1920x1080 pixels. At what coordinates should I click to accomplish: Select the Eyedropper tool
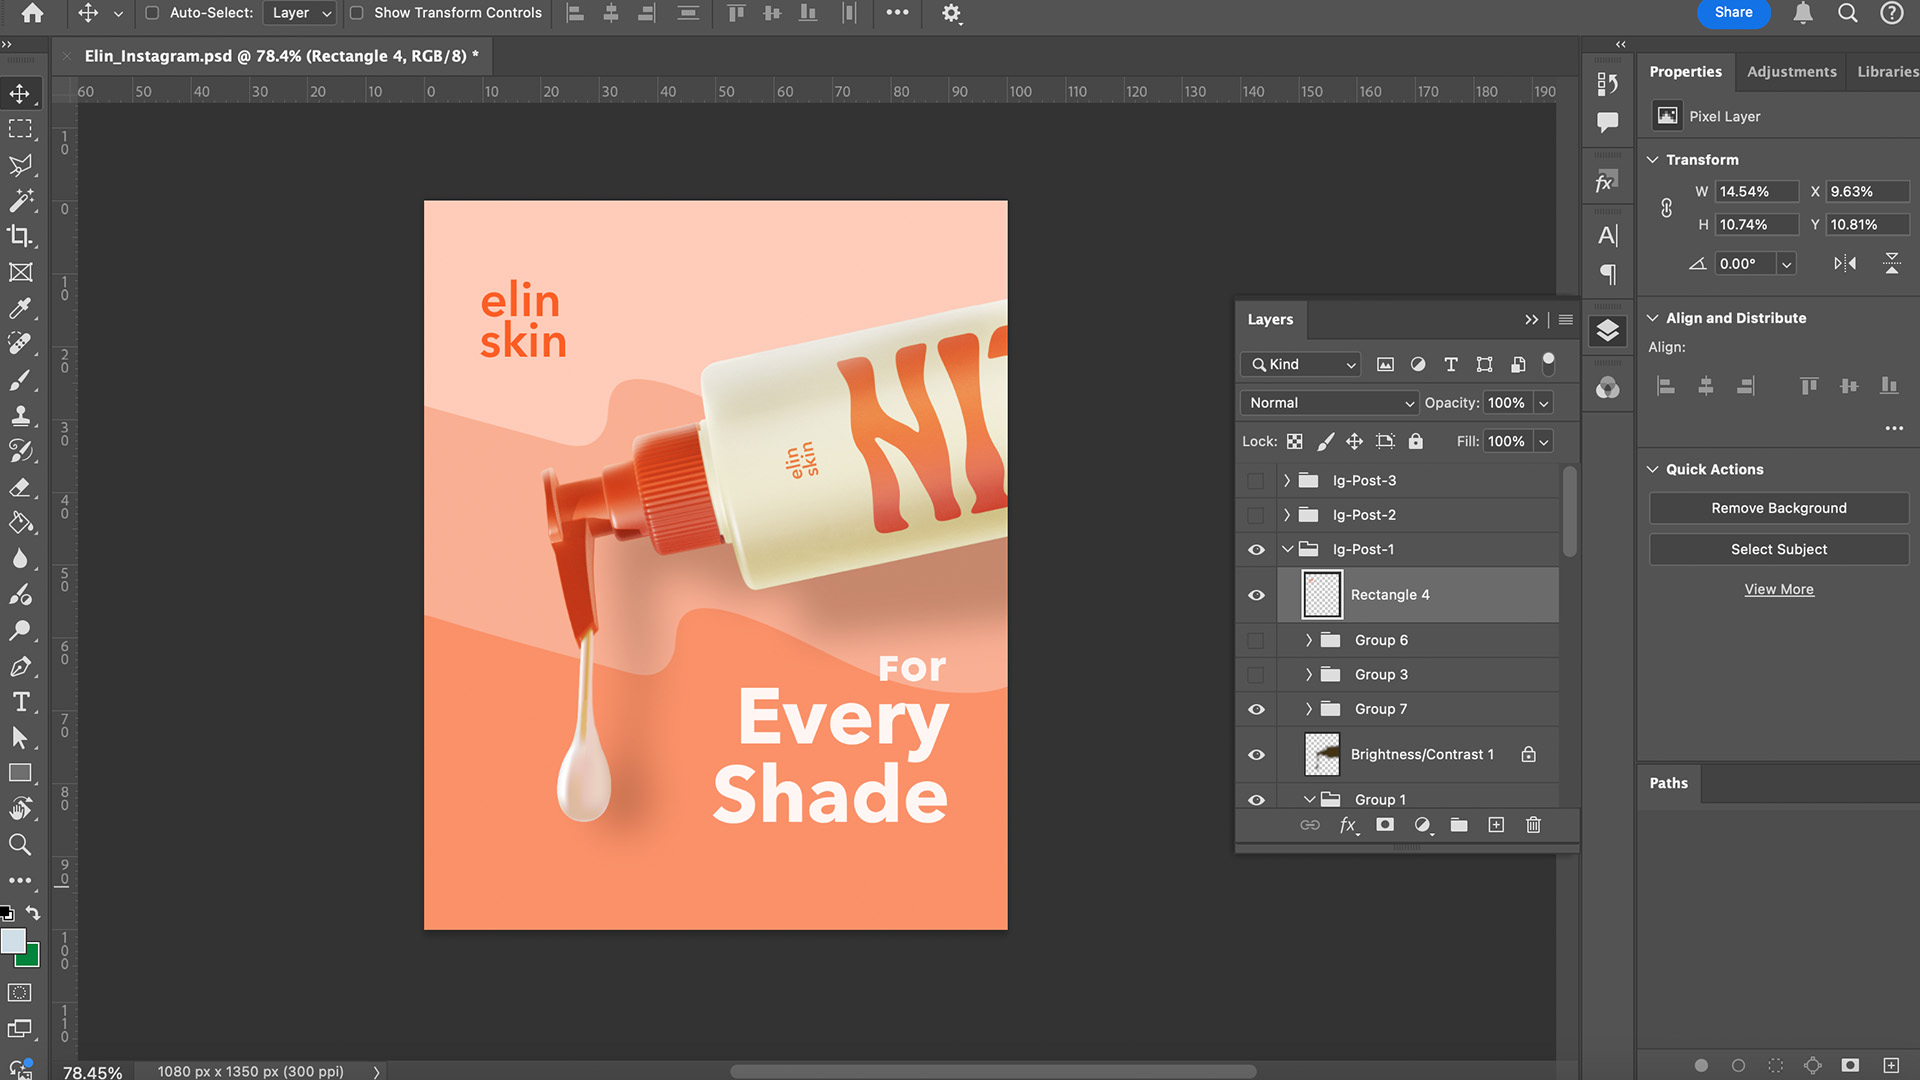point(20,308)
